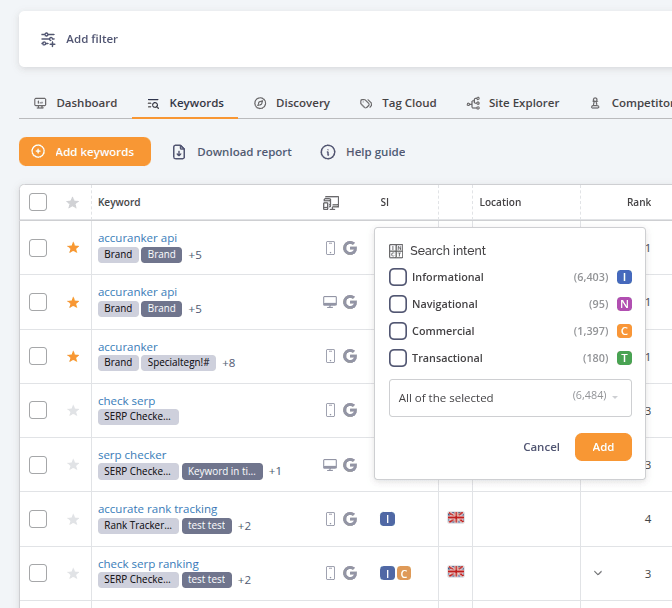Click the Search intent panel header icon
The width and height of the screenshot is (672, 608).
click(396, 251)
